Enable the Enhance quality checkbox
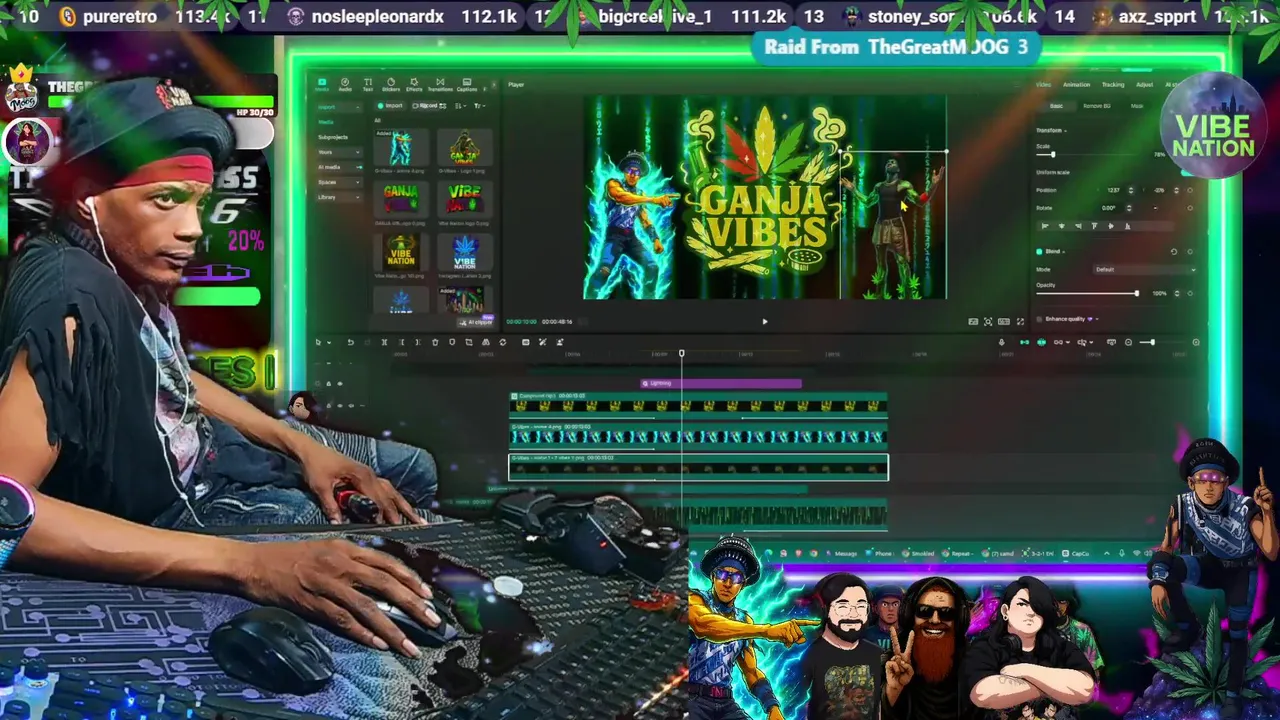1280x720 pixels. 1039,319
